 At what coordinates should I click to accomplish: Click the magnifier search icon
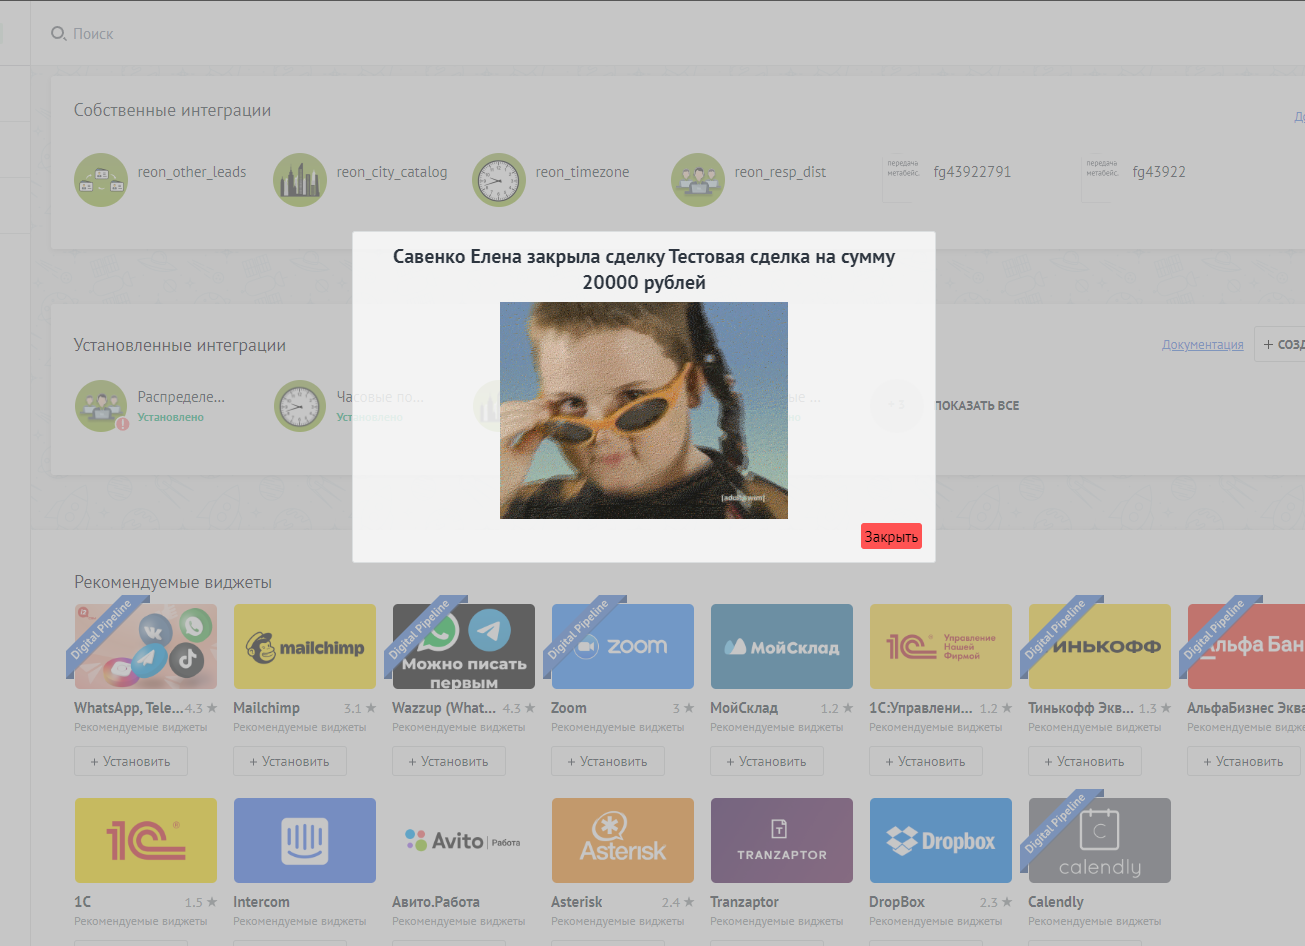58,34
